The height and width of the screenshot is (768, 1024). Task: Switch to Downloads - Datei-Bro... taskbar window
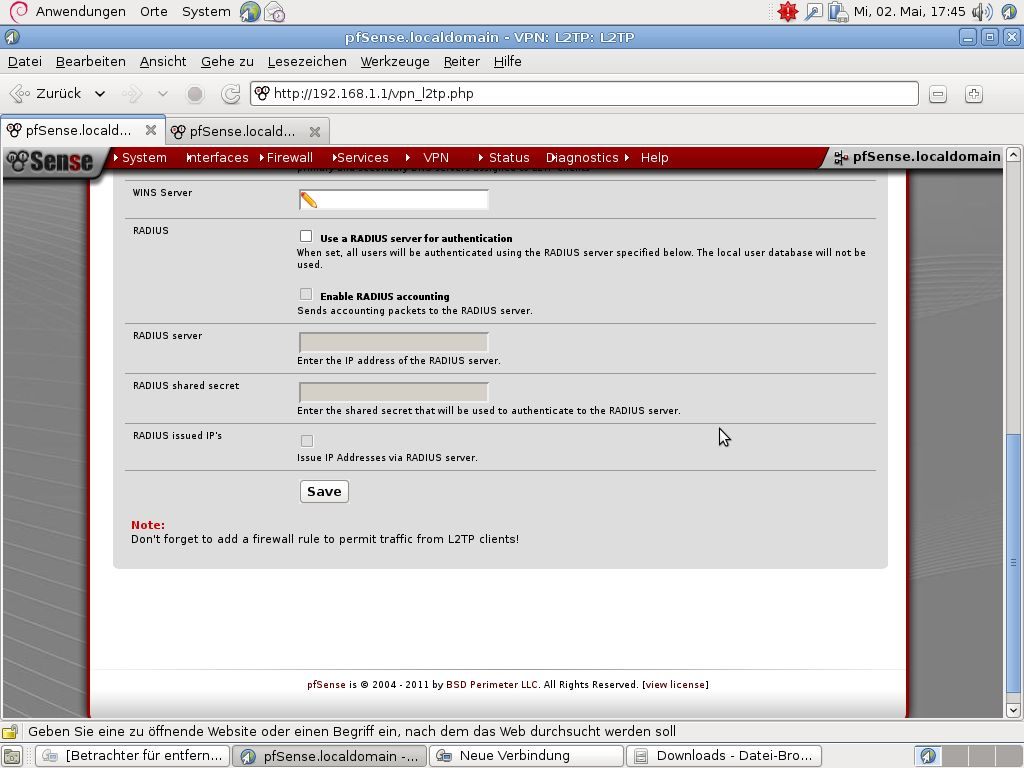pos(723,756)
